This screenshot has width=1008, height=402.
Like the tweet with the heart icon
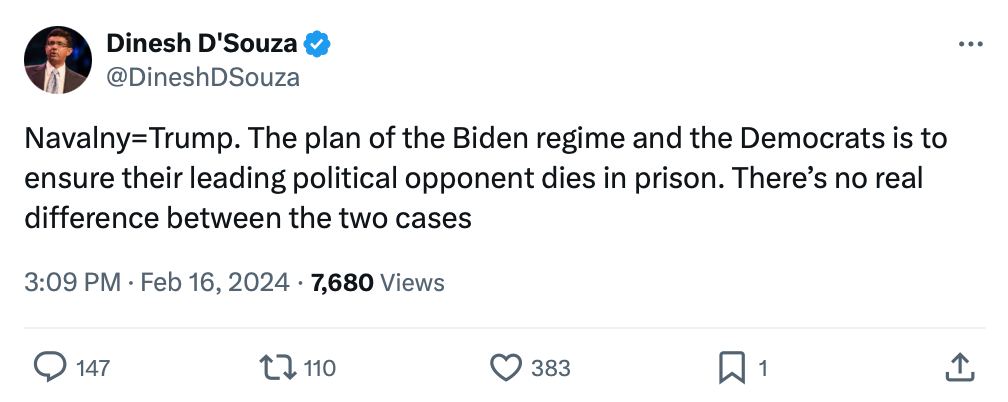506,368
